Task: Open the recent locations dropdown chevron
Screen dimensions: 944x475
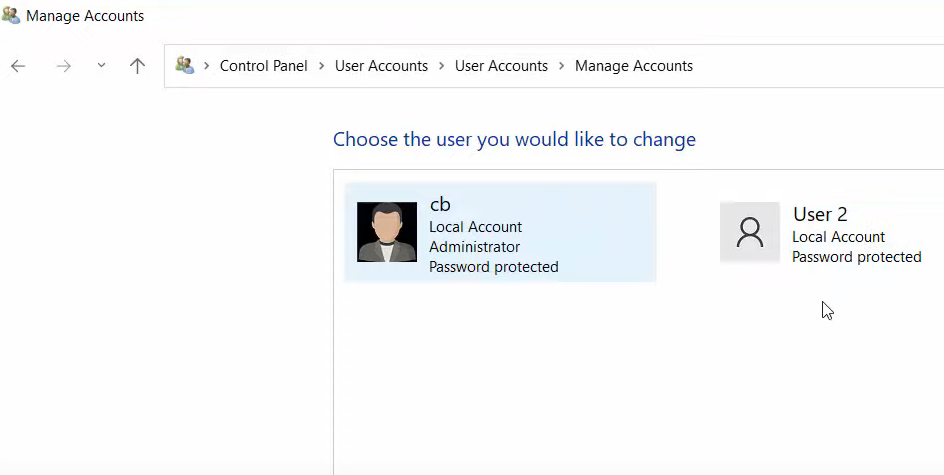Action: [x=101, y=66]
